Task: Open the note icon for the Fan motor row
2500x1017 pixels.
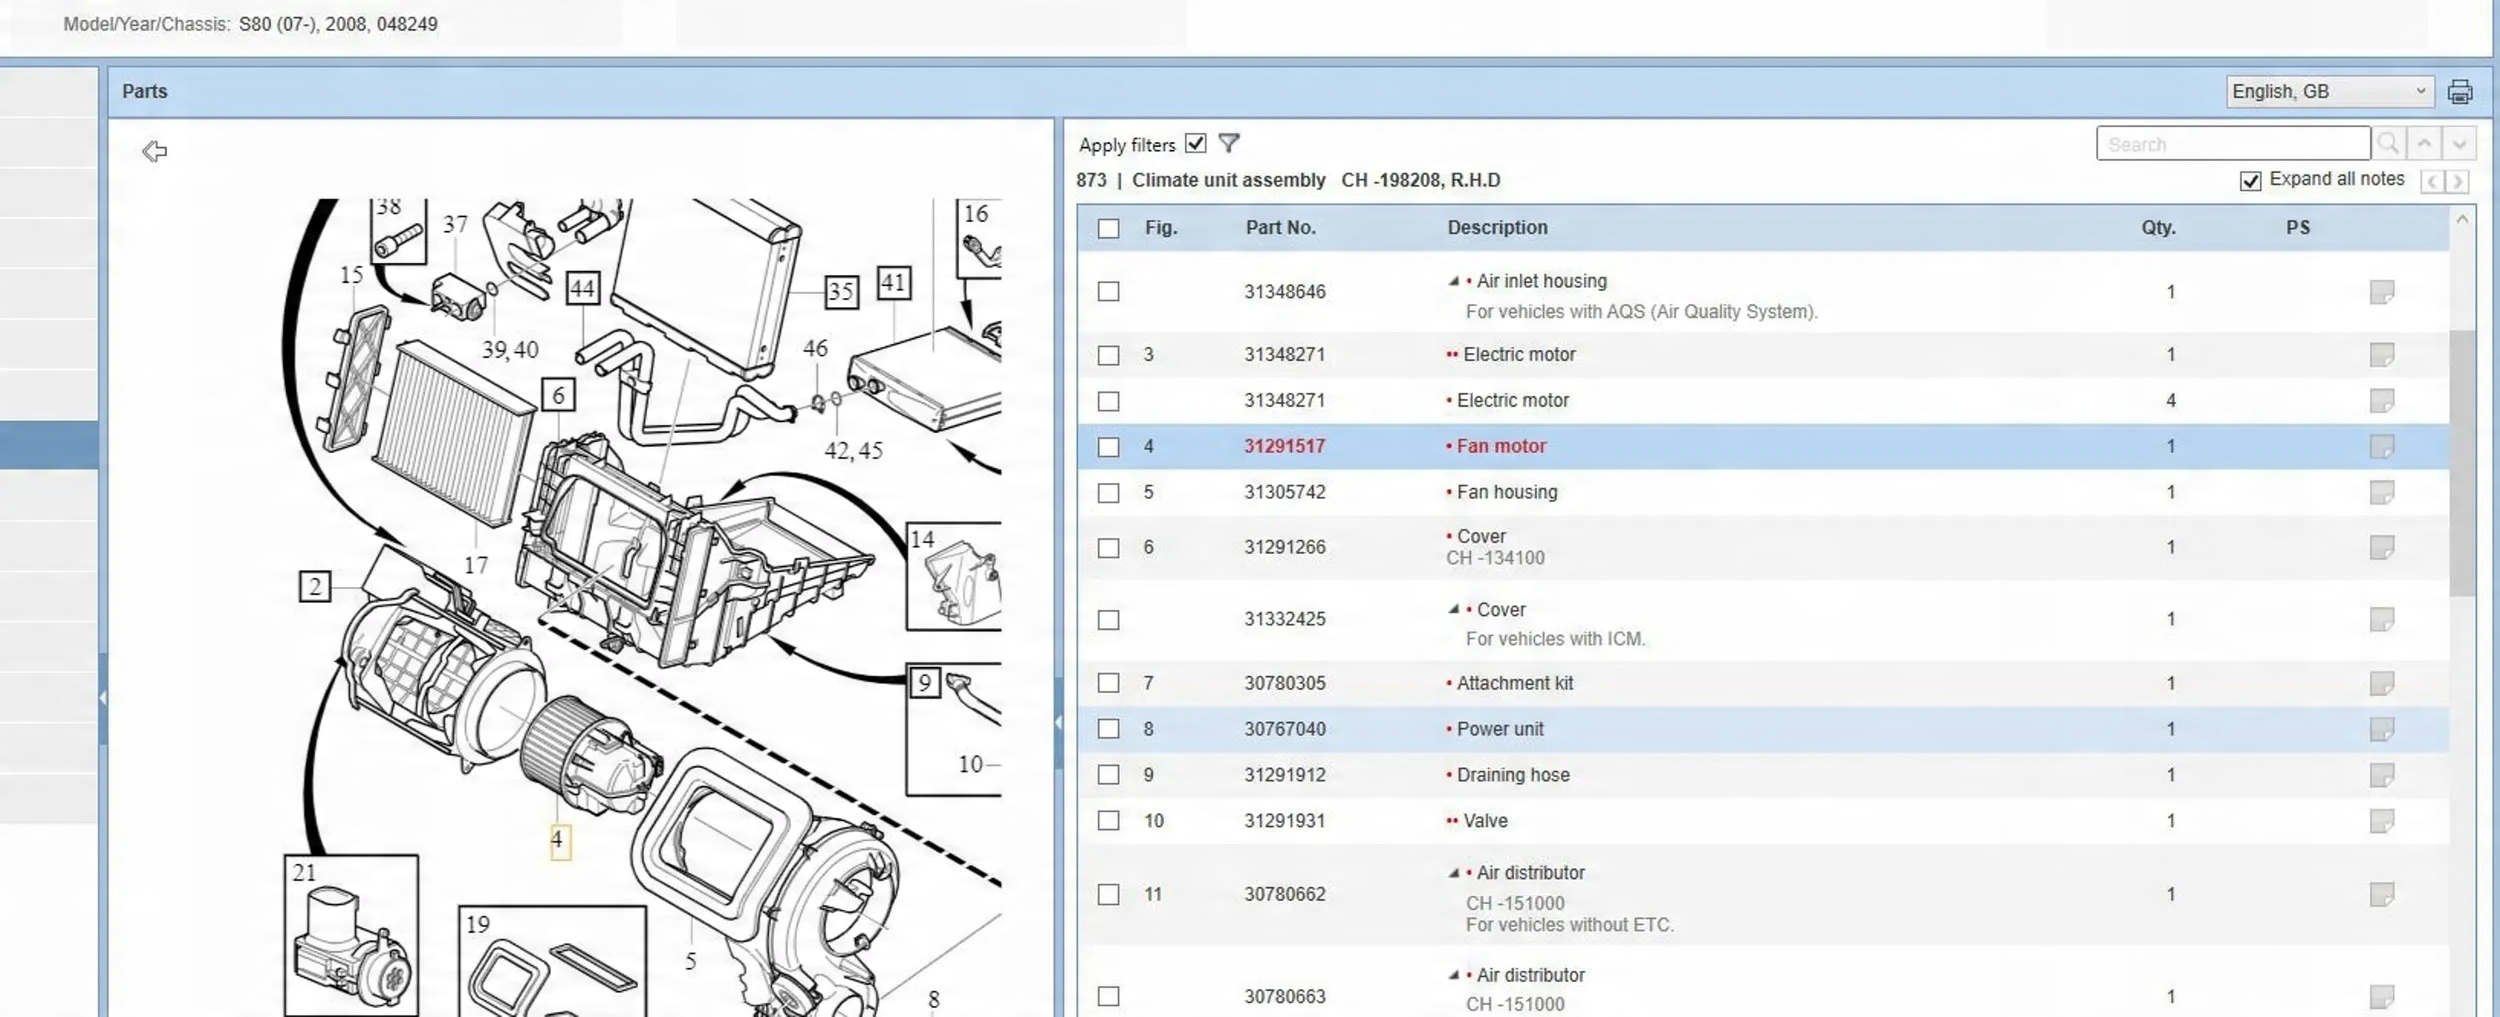Action: [x=2382, y=446]
